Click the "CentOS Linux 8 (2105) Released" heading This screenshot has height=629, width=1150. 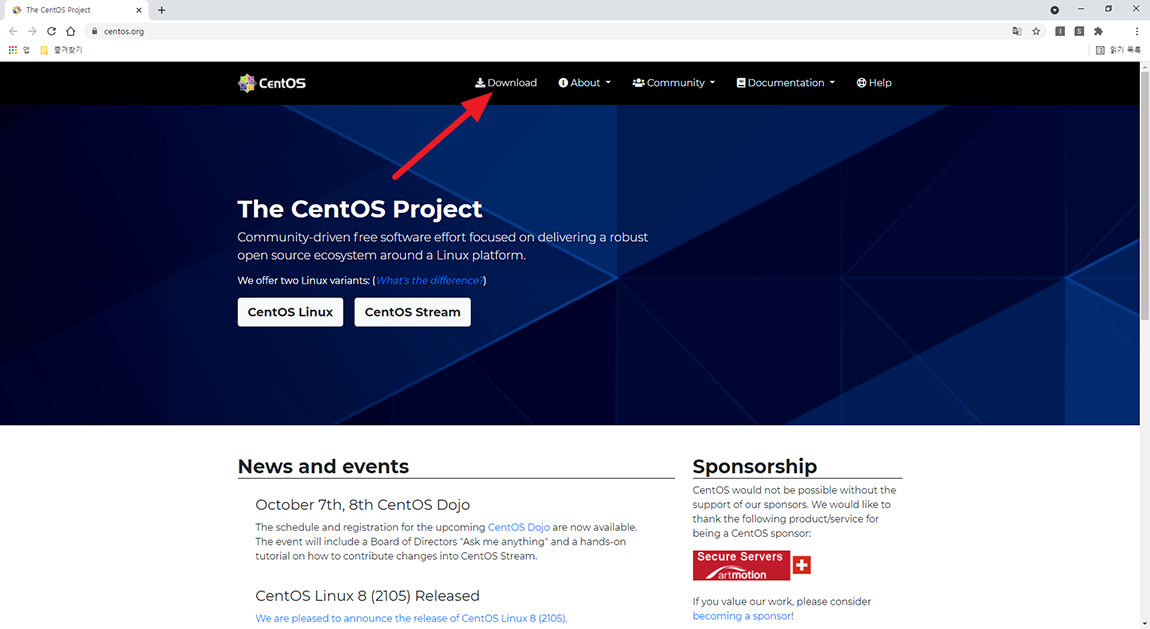tap(367, 596)
